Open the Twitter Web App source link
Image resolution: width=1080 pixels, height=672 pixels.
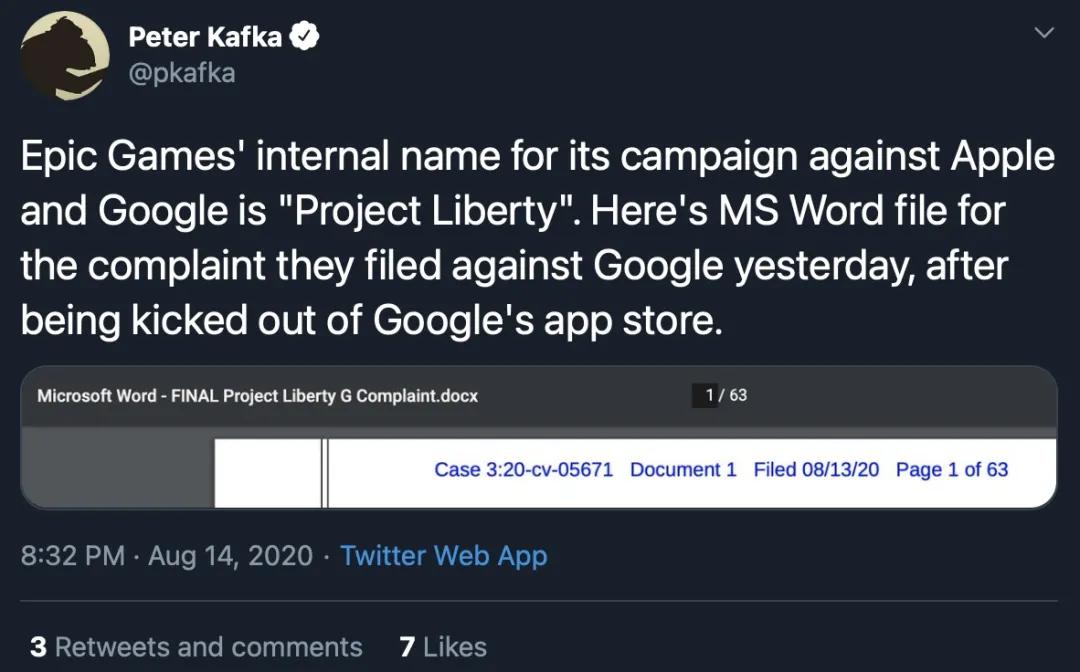coord(443,556)
